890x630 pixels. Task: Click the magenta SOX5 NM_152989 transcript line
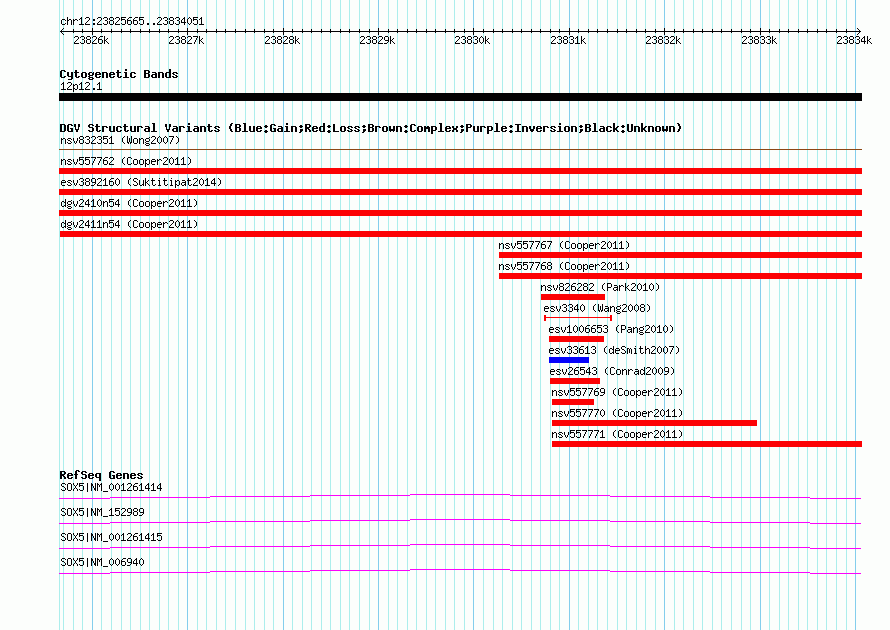tap(460, 522)
